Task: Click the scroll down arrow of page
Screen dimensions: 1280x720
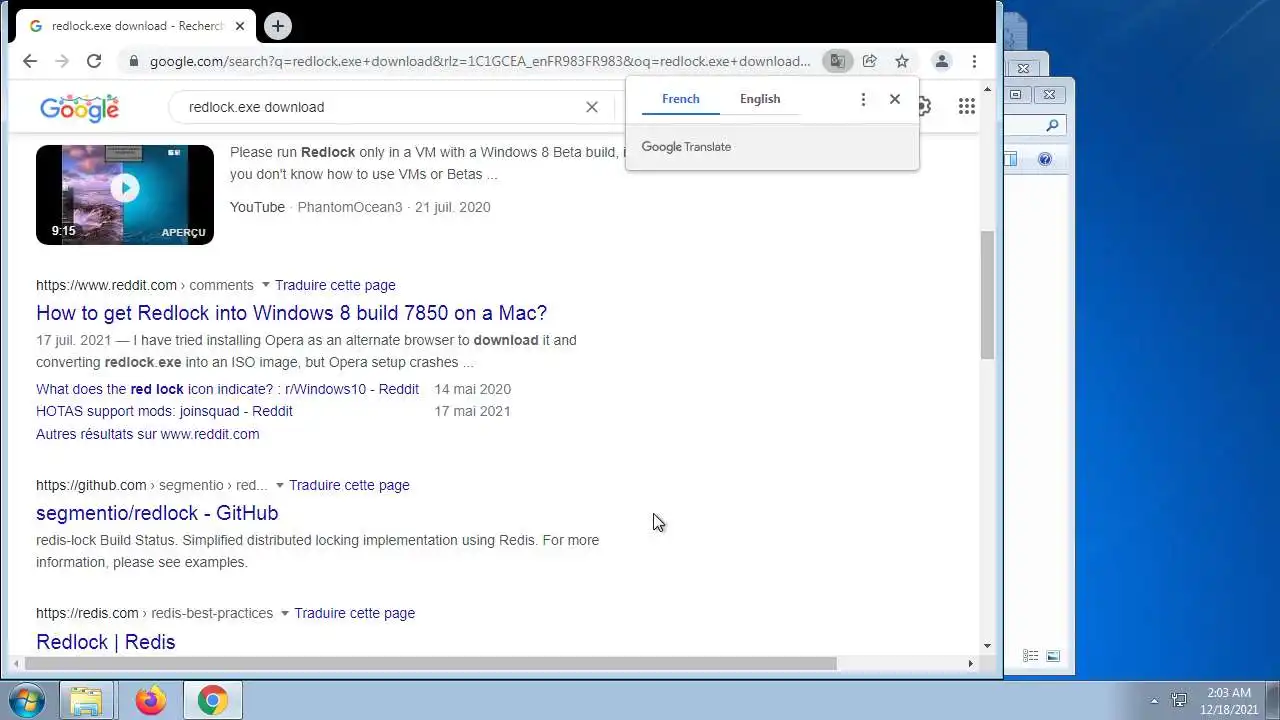Action: click(987, 646)
